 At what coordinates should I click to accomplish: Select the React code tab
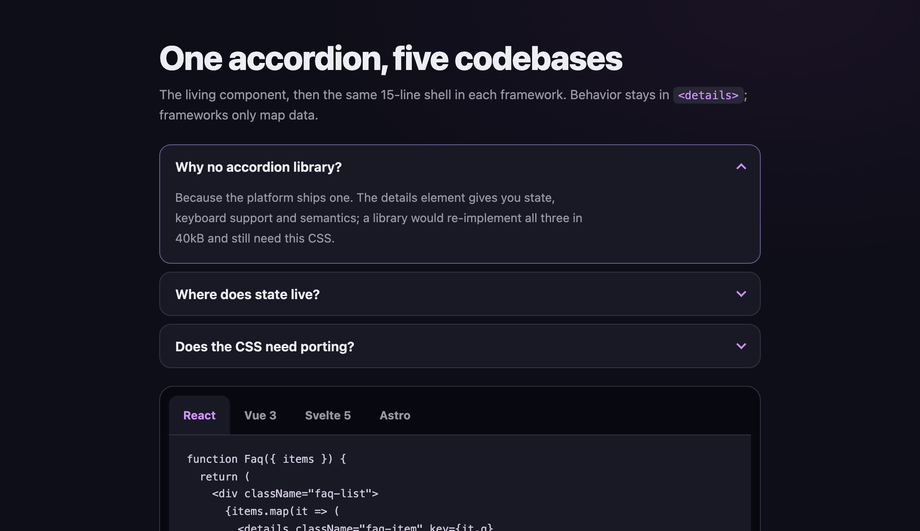(x=199, y=415)
